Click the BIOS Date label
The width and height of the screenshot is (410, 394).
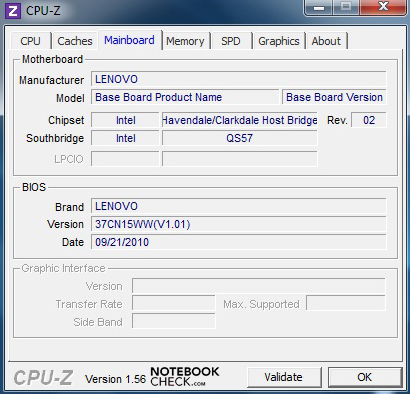73,242
